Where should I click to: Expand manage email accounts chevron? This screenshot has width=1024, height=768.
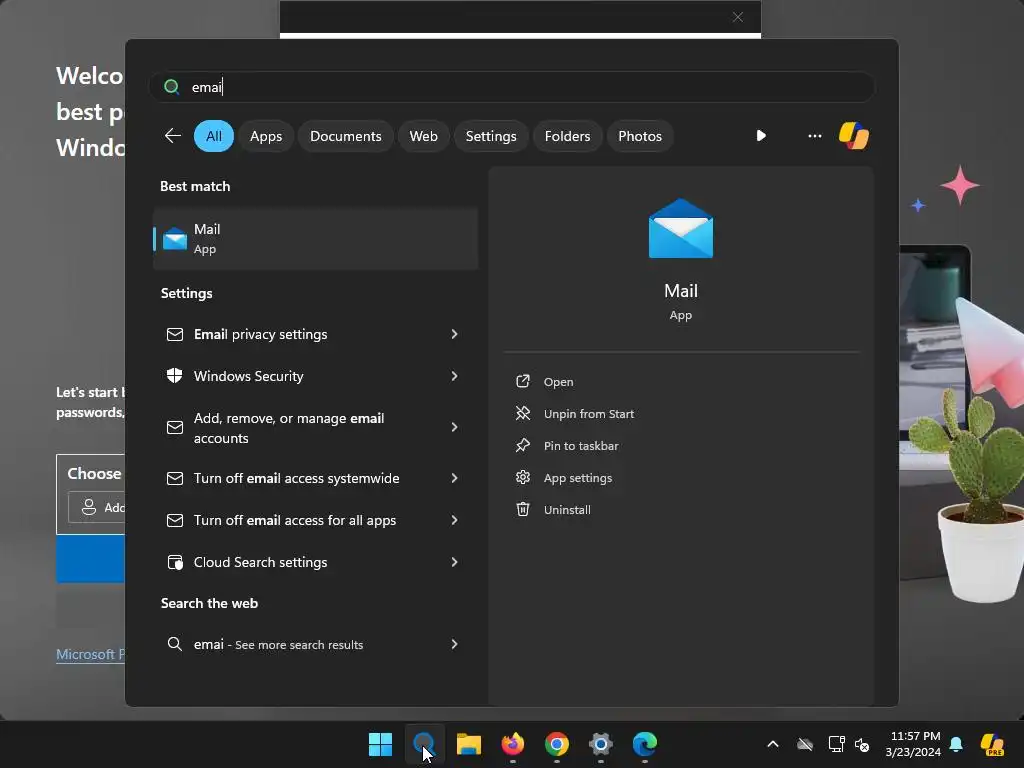pos(455,427)
